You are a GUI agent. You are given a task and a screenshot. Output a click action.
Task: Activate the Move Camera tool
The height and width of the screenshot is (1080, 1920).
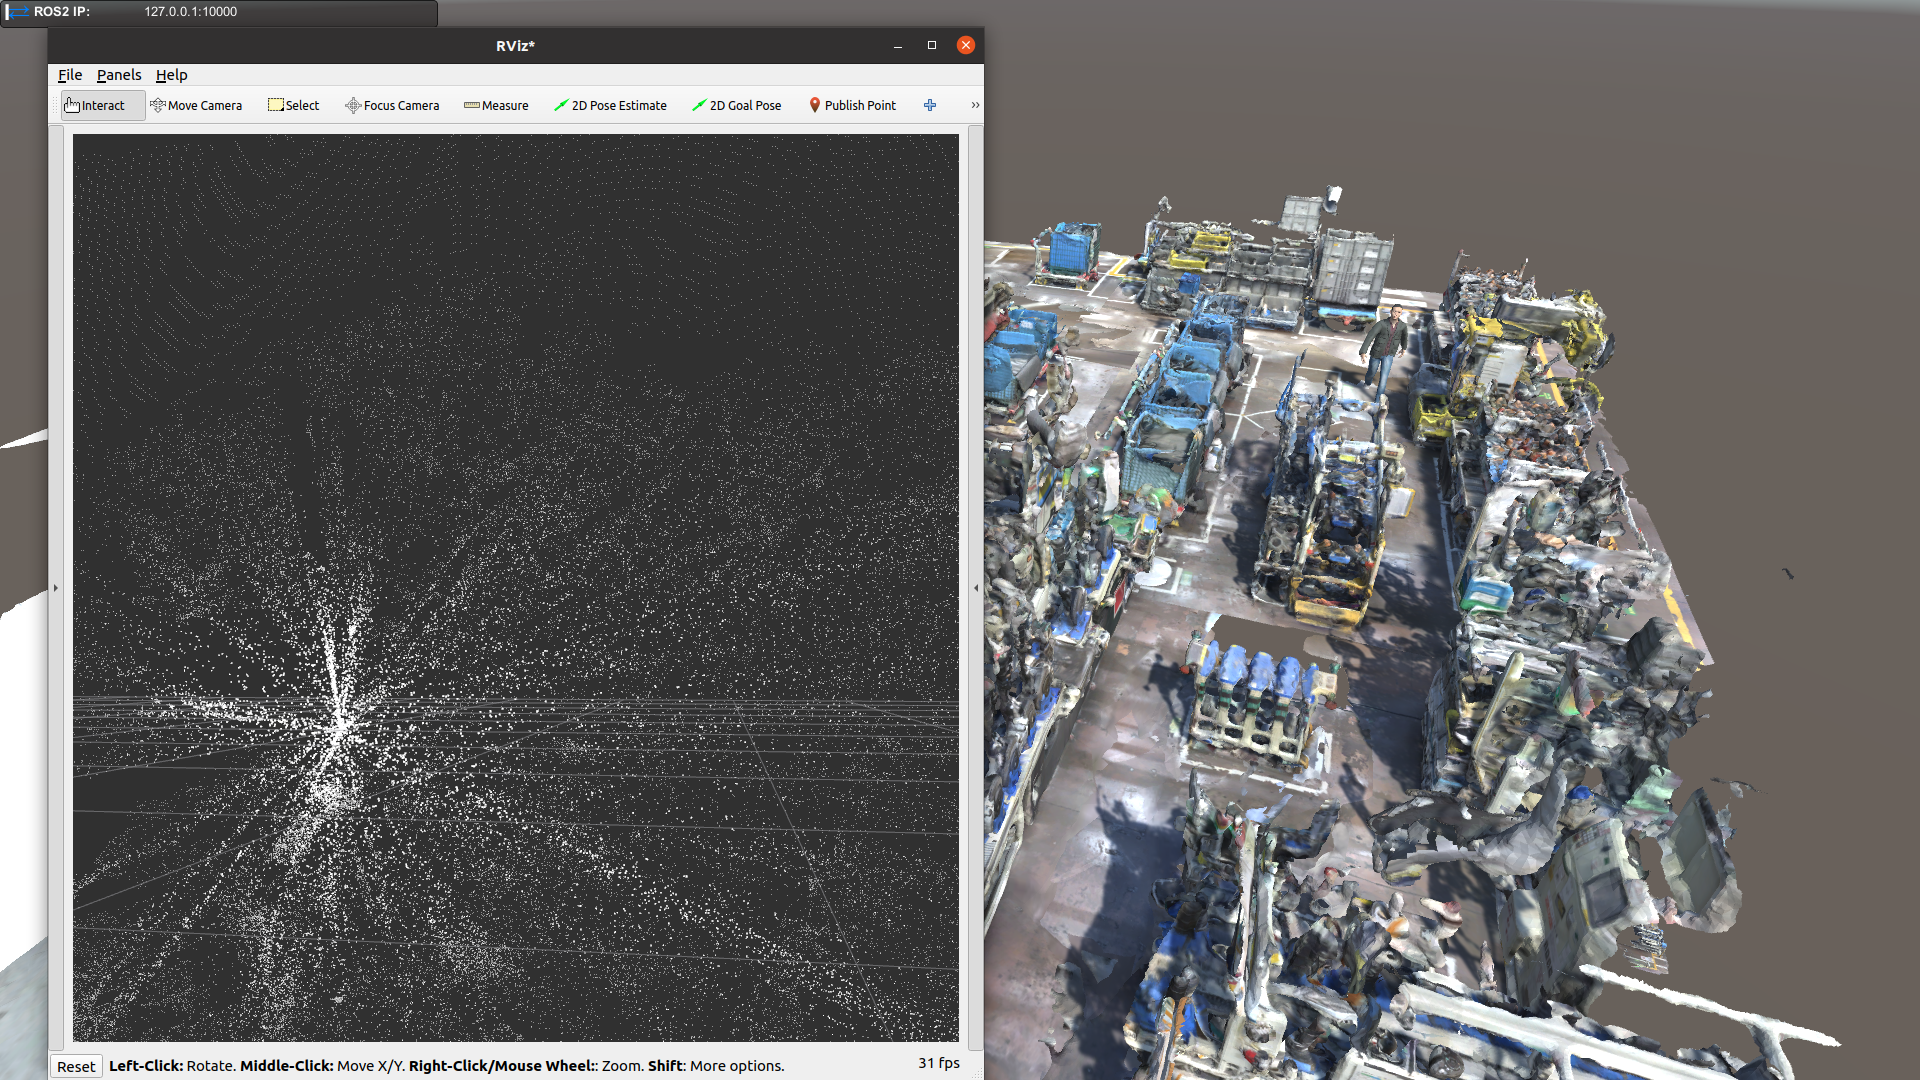(197, 105)
